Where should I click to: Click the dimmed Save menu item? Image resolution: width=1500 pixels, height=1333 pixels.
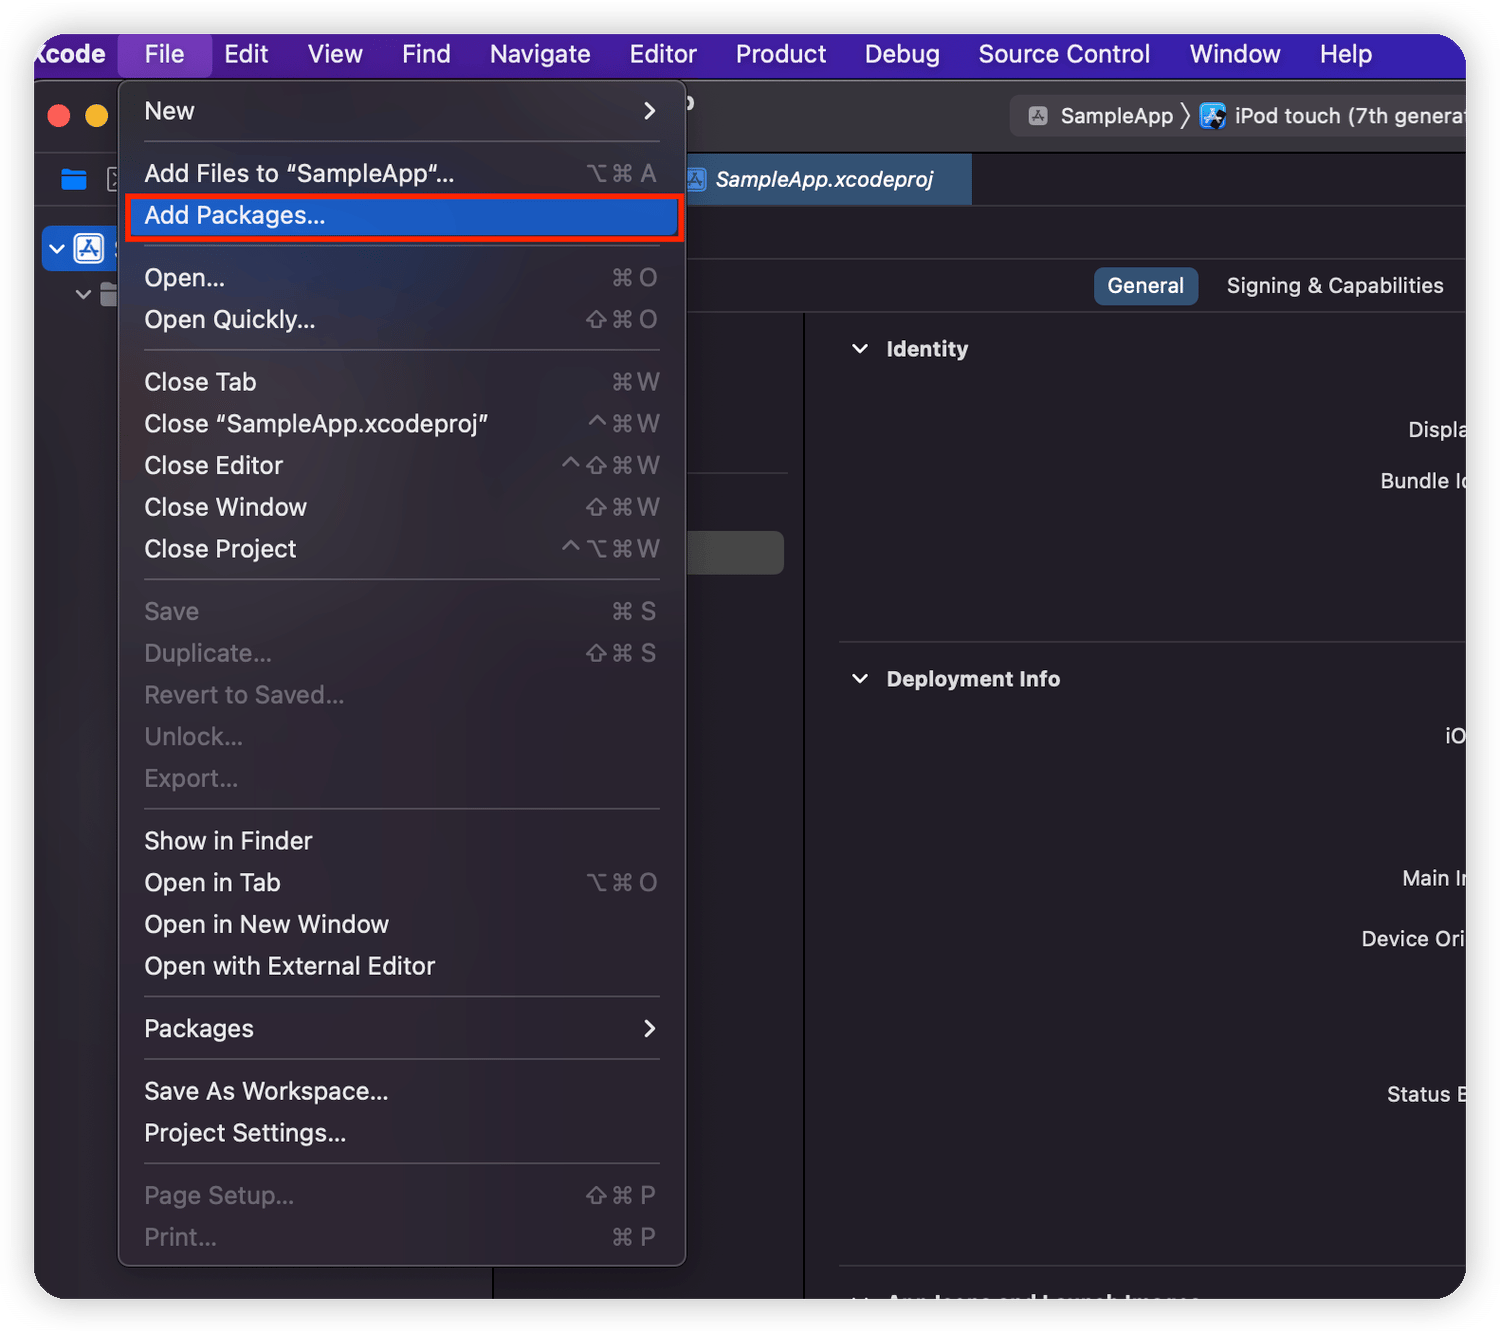pos(402,612)
